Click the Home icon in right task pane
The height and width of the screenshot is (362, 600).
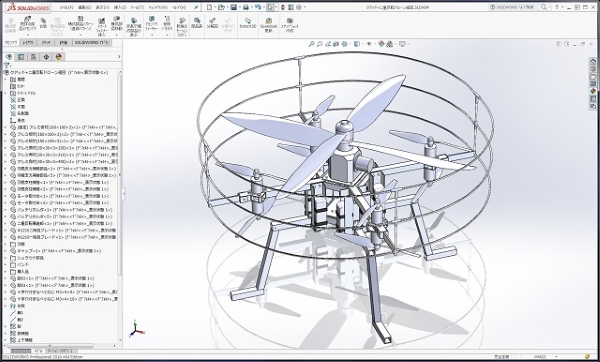click(593, 61)
